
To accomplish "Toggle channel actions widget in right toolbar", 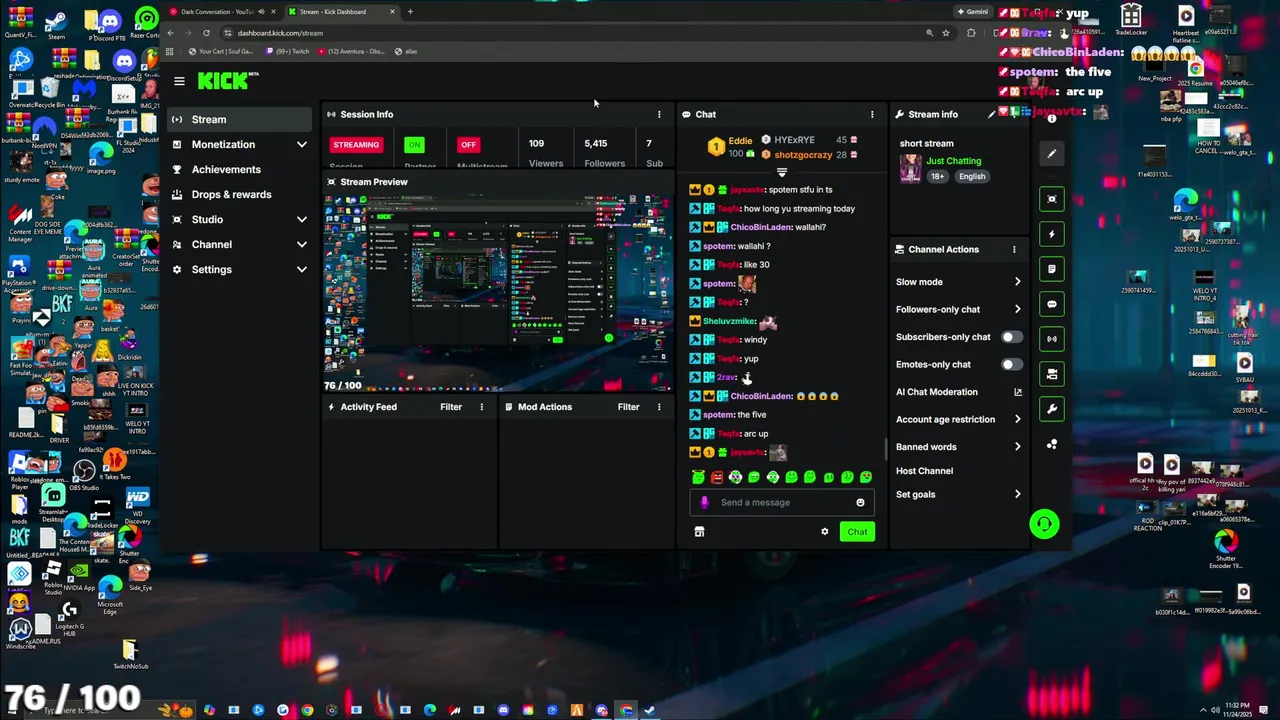I will click(x=1052, y=374).
